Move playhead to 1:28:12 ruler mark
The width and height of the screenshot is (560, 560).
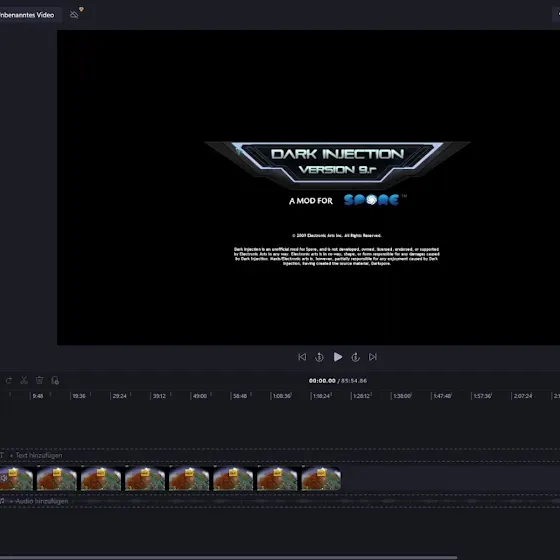pos(361,396)
